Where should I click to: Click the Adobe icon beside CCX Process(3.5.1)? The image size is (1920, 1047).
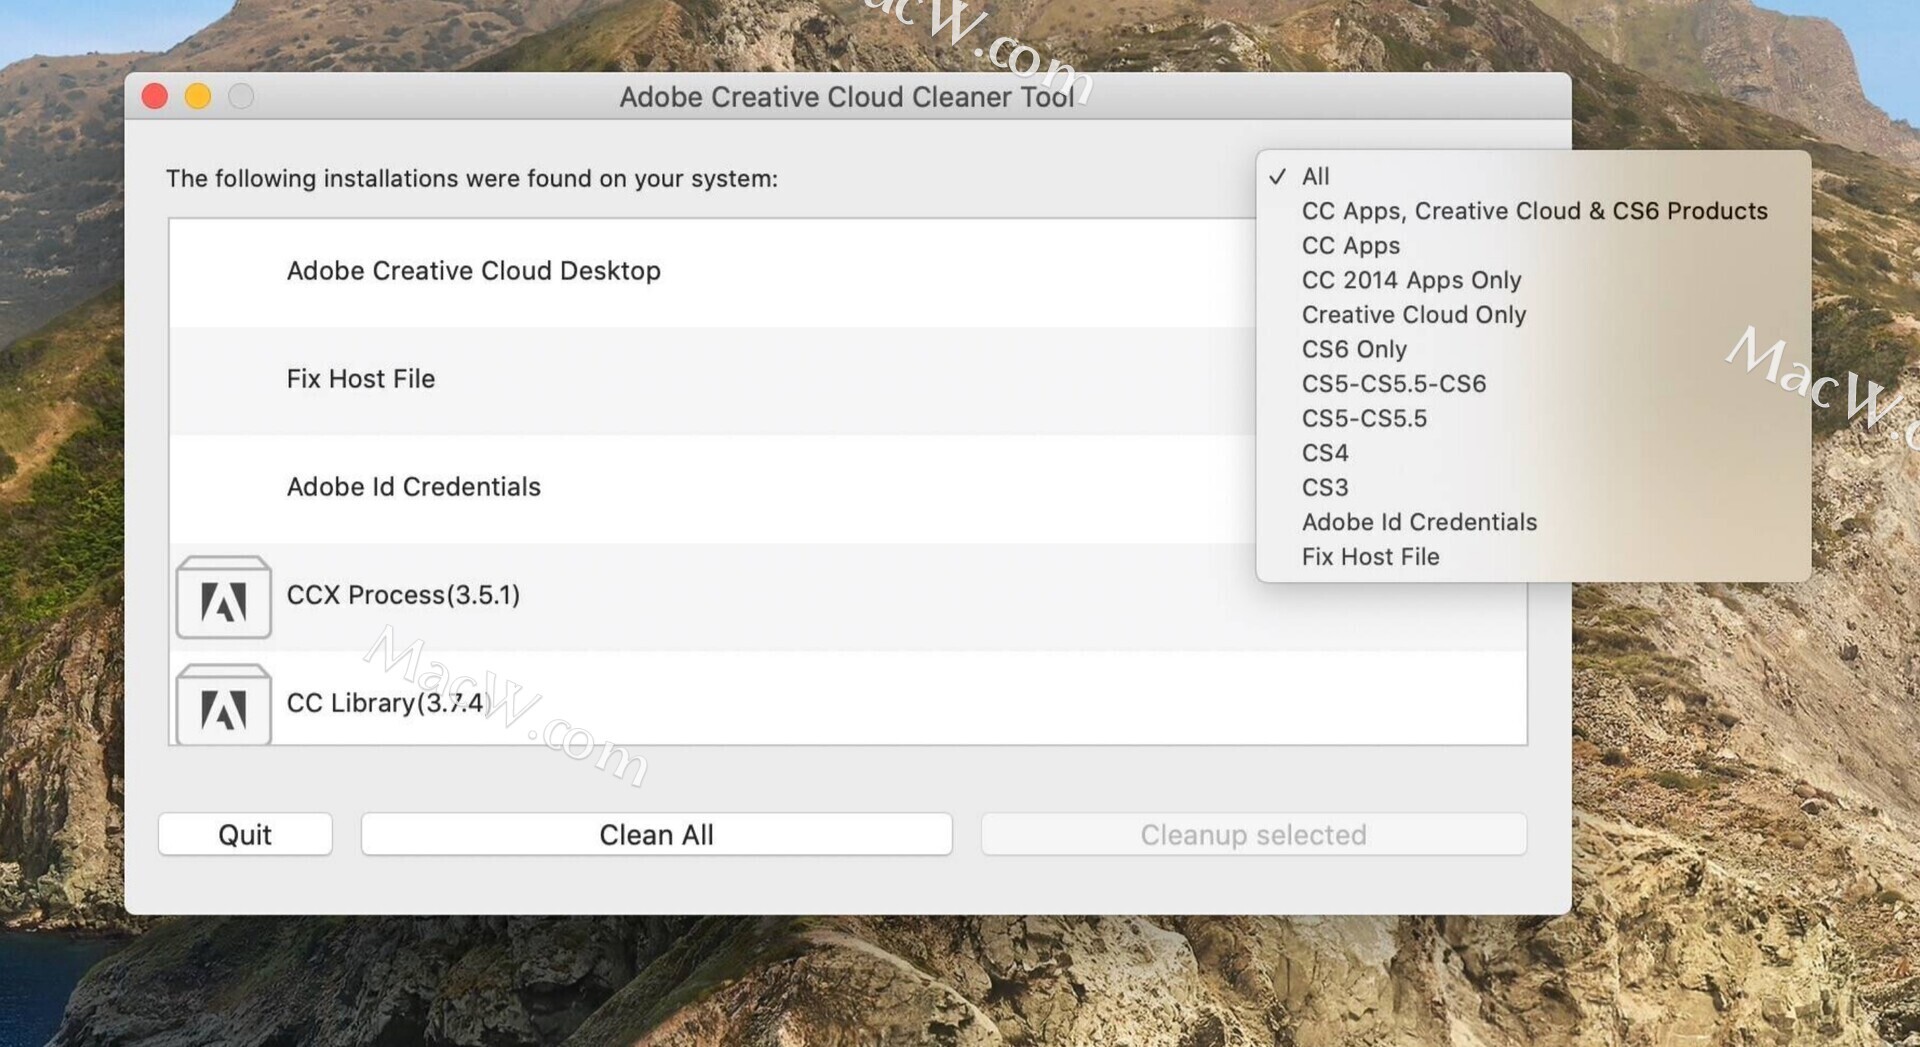223,598
